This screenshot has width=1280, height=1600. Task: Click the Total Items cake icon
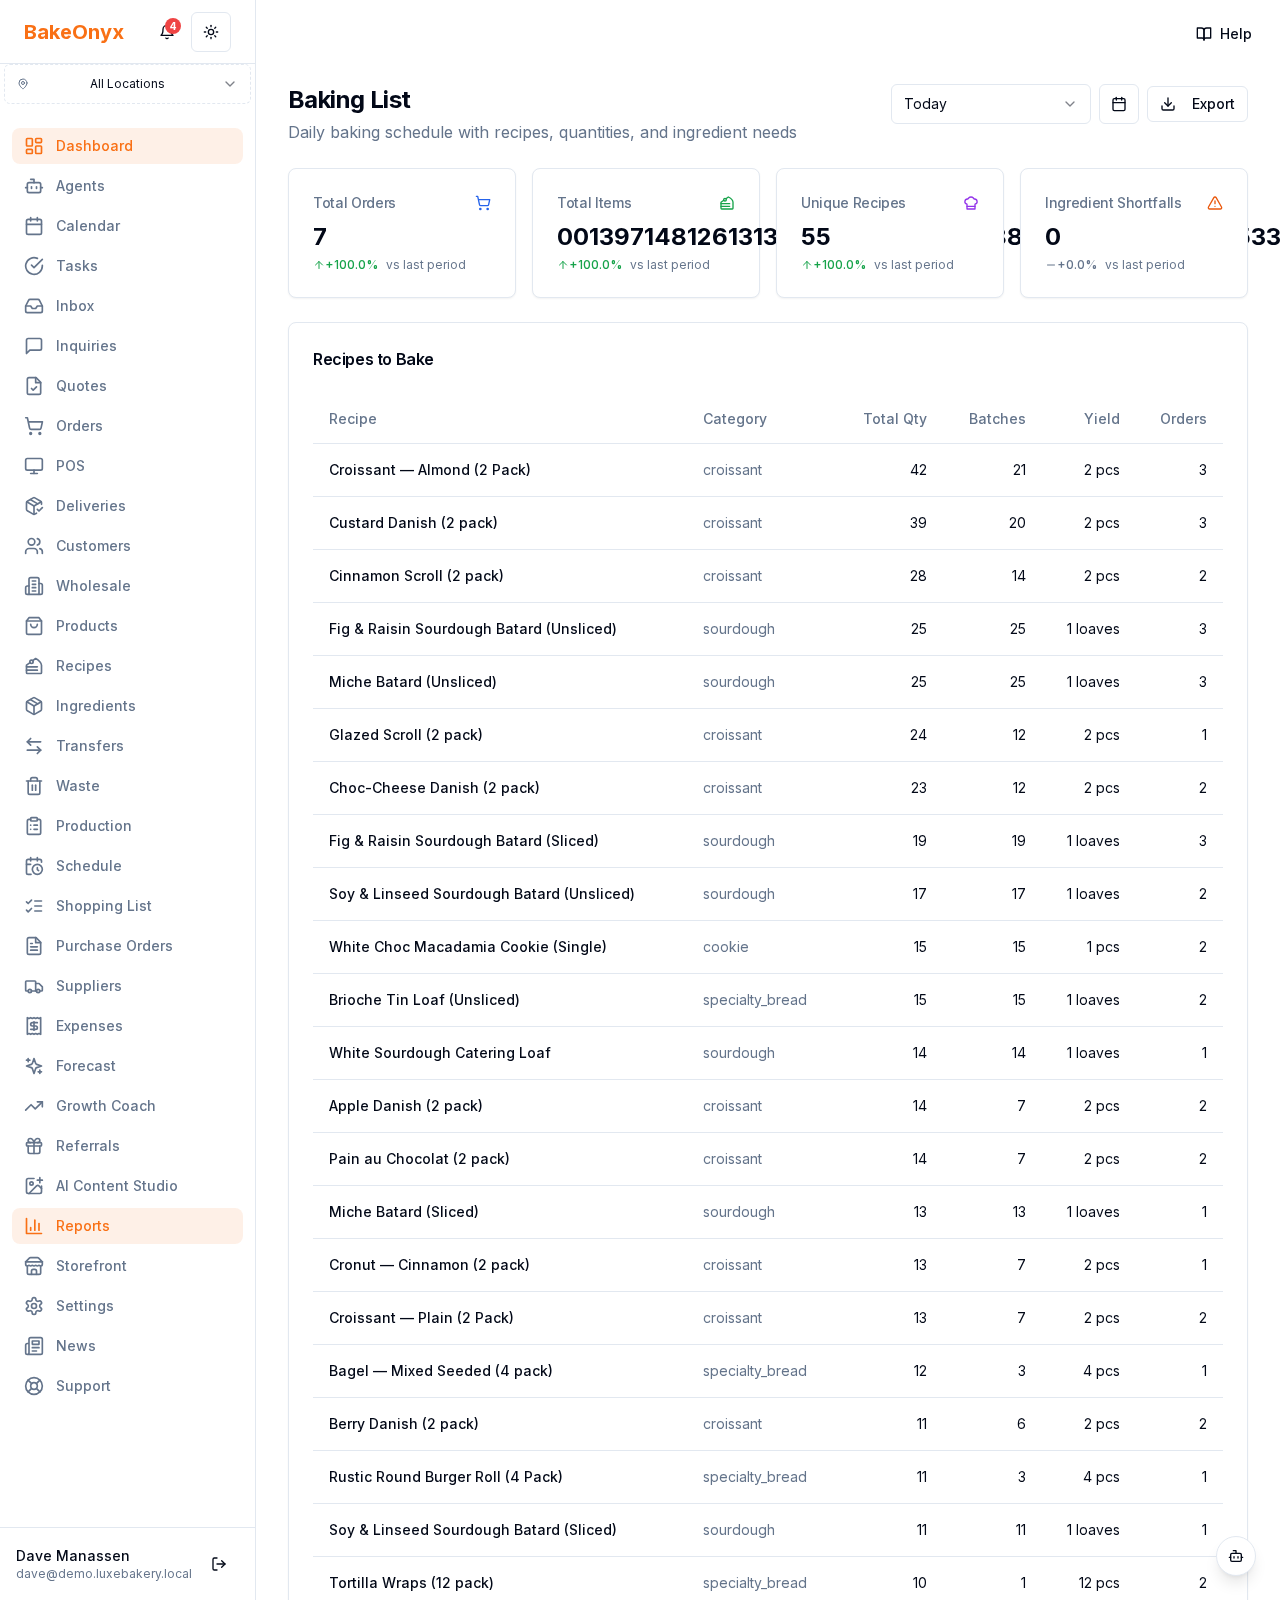point(727,203)
